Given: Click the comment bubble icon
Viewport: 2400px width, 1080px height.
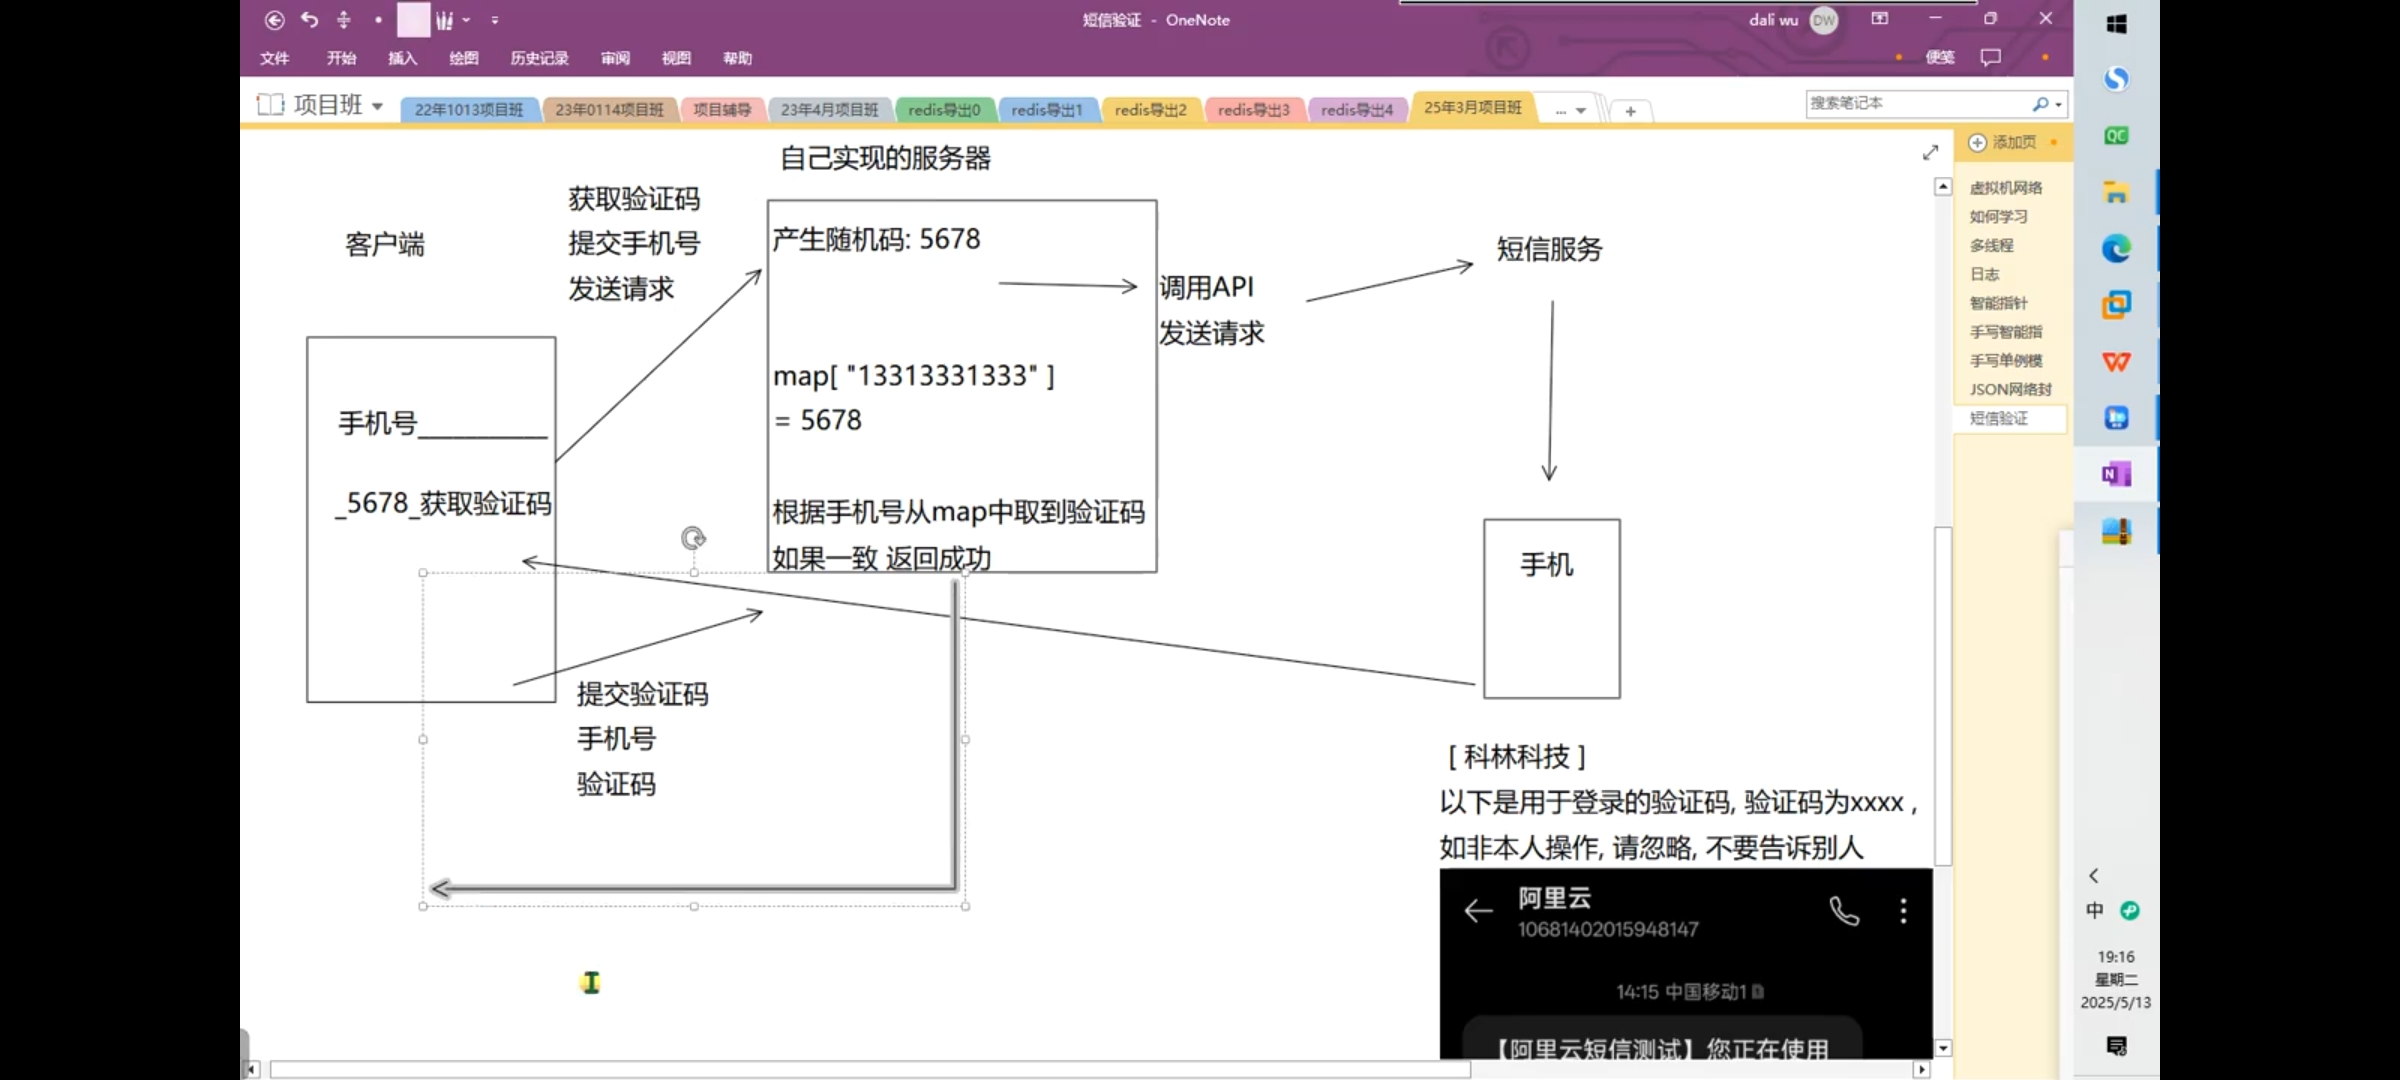Looking at the screenshot, I should point(1991,57).
